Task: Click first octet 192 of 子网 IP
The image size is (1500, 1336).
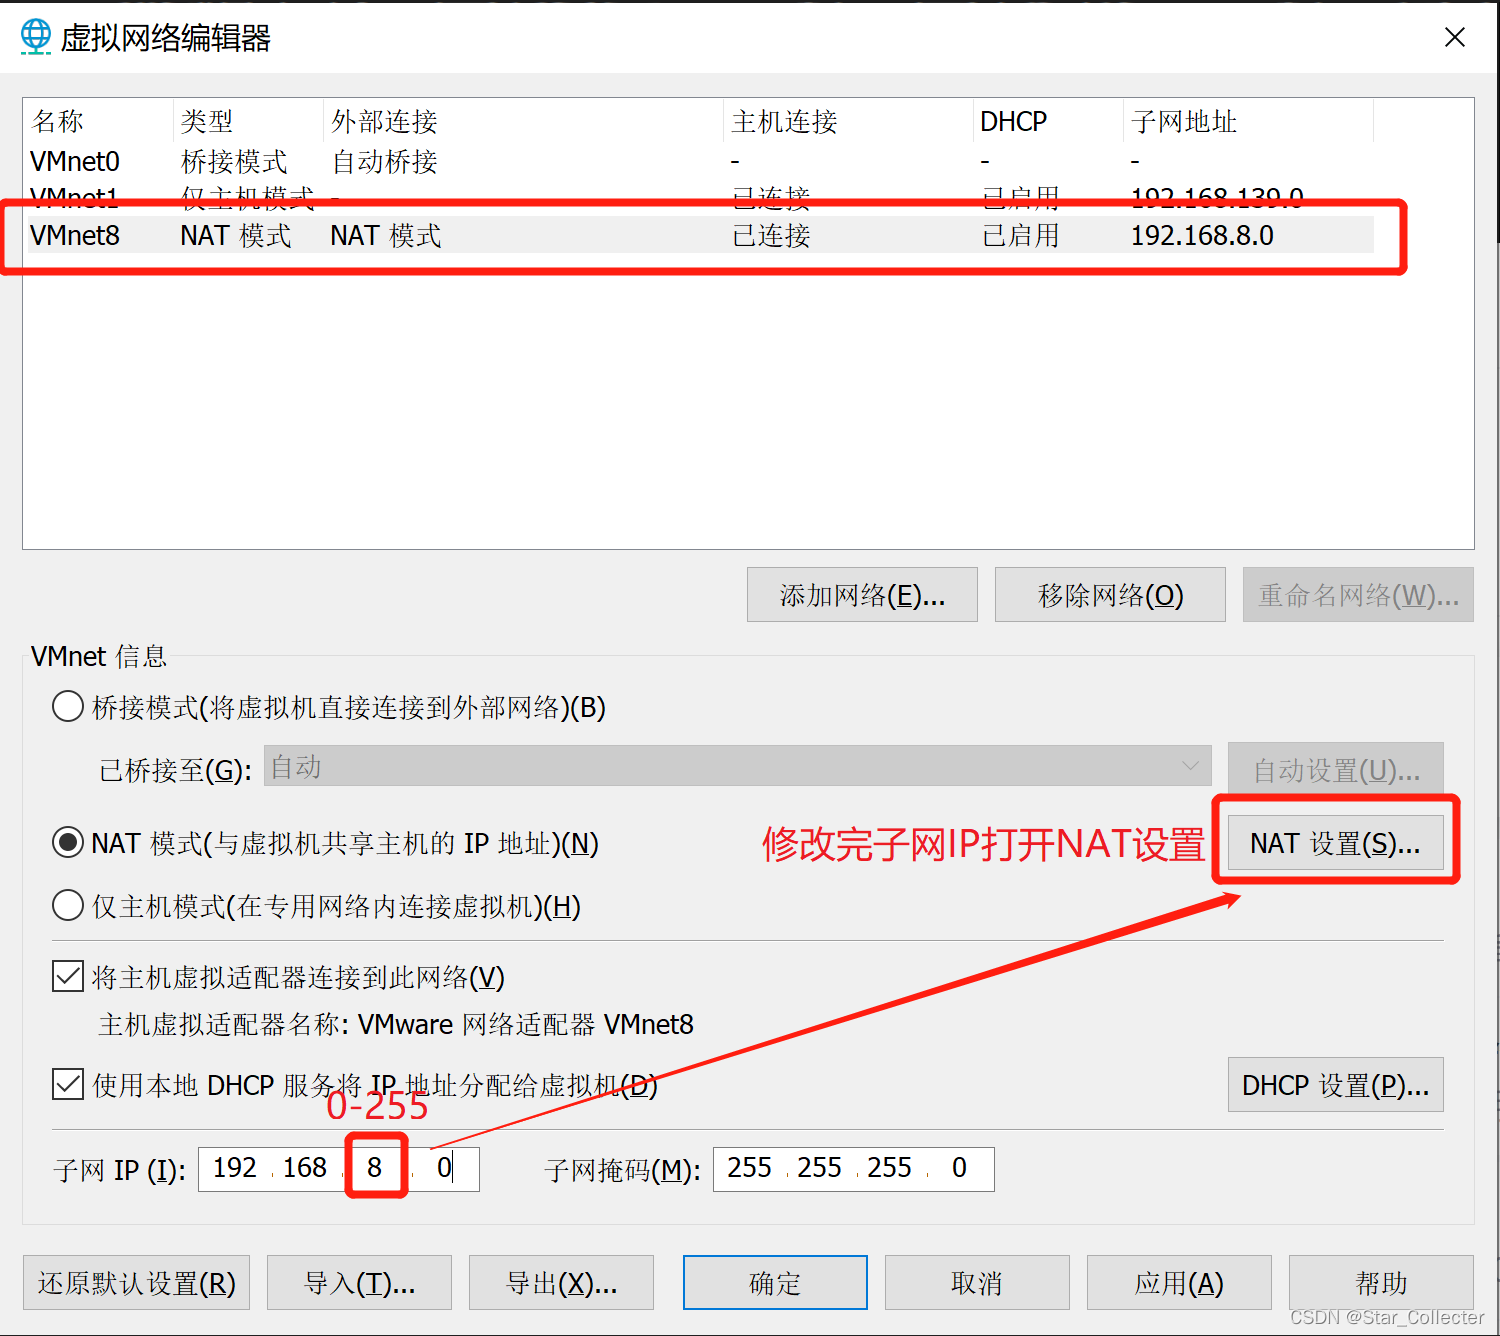Action: [235, 1168]
